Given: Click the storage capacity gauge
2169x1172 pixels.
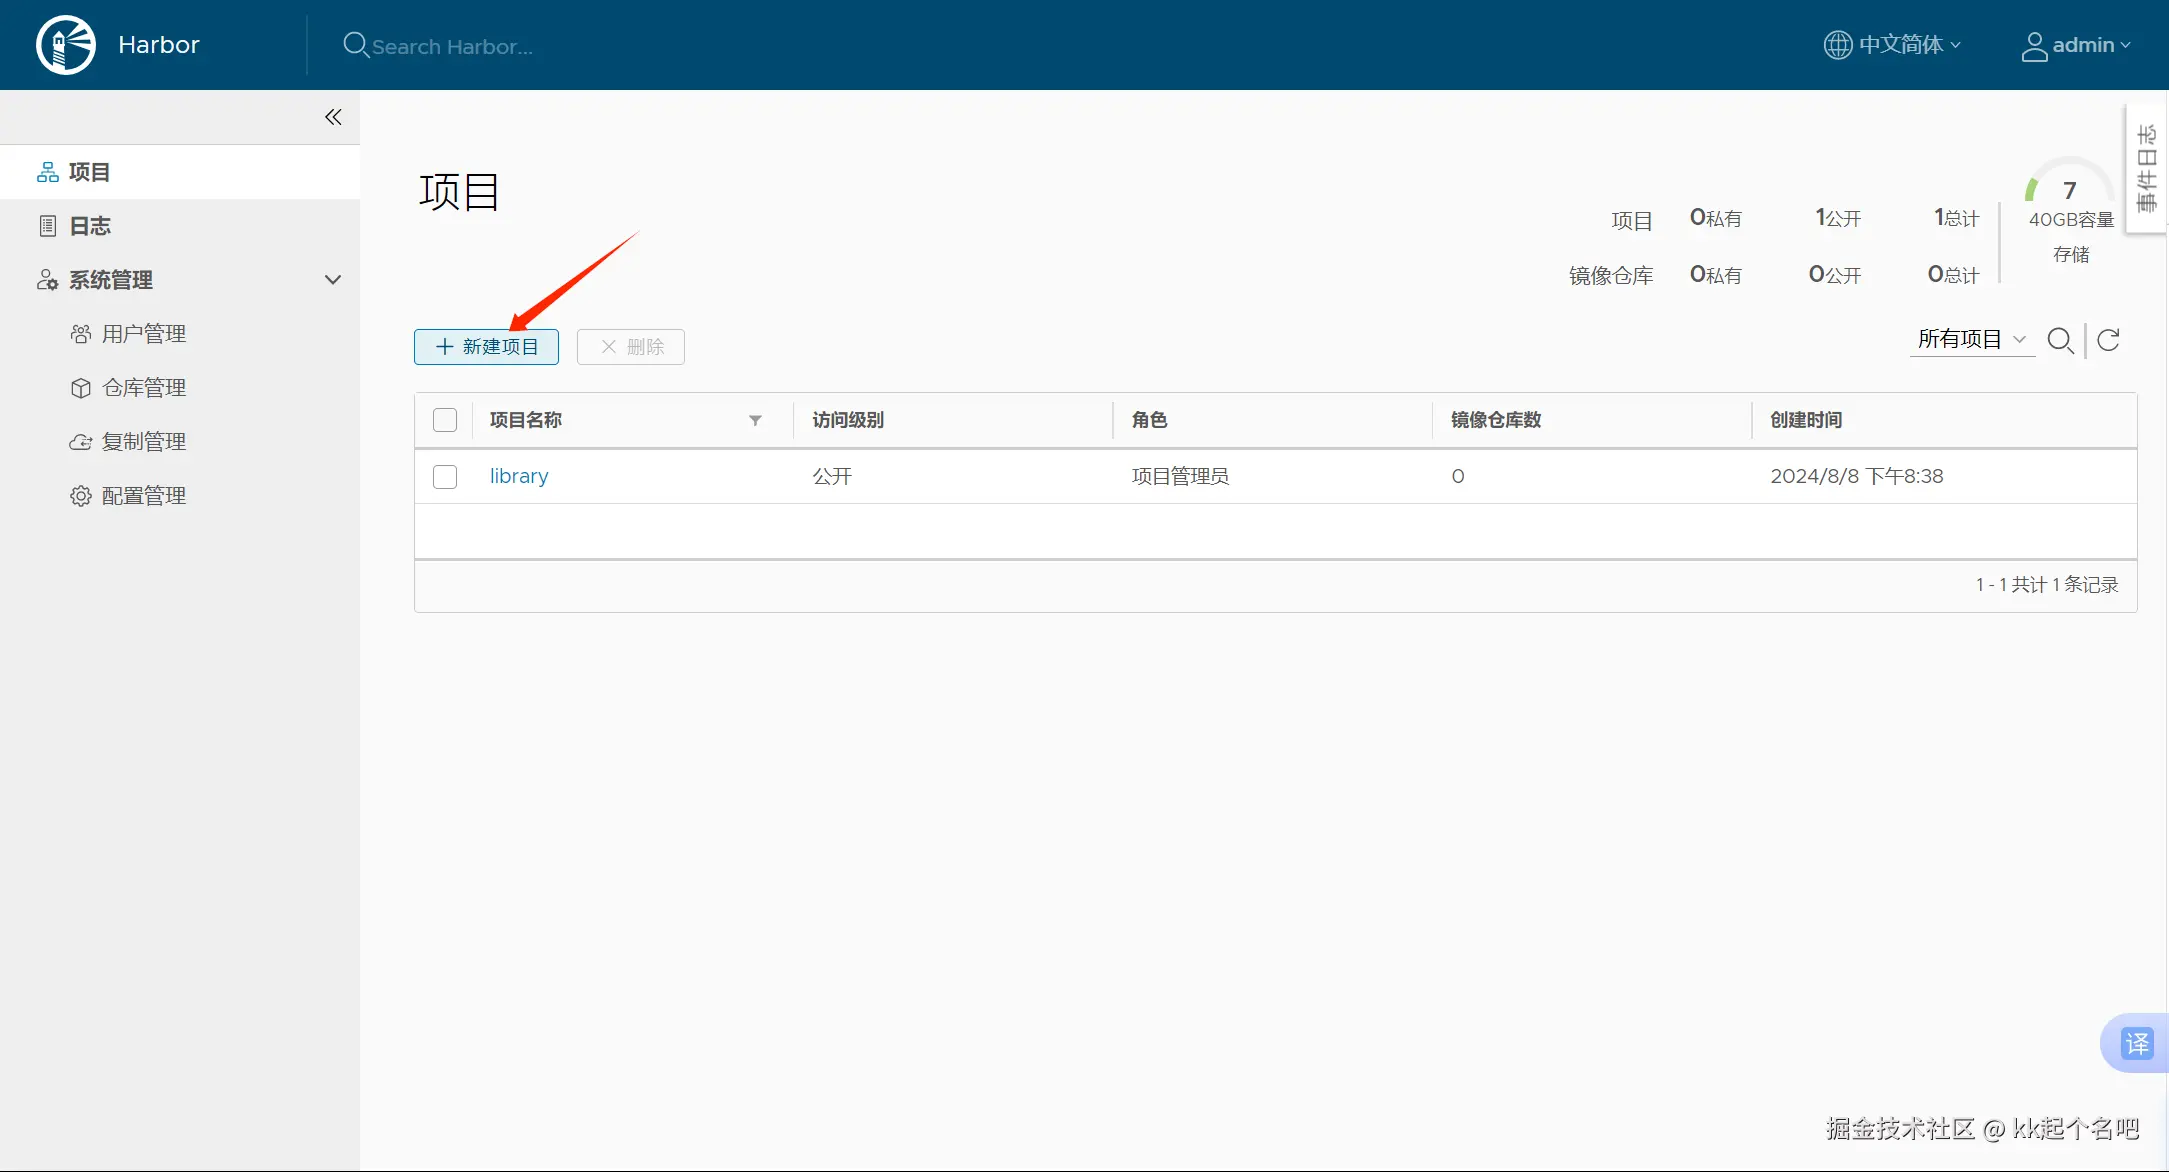Looking at the screenshot, I should pos(2070,190).
